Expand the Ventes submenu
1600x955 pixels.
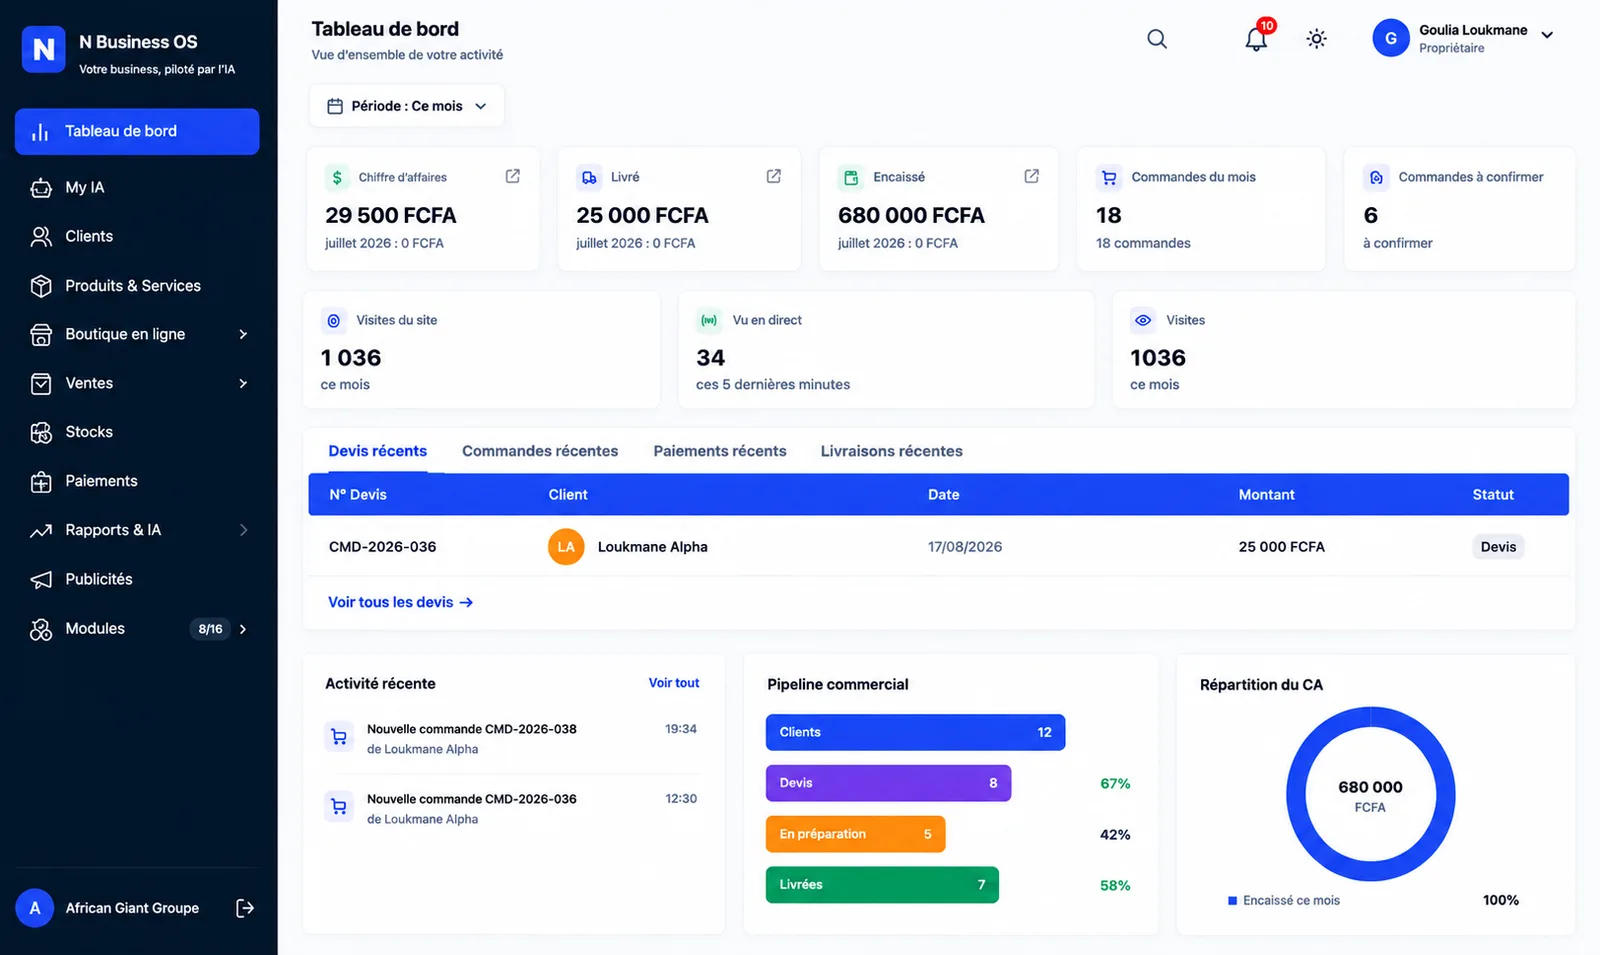click(x=243, y=383)
